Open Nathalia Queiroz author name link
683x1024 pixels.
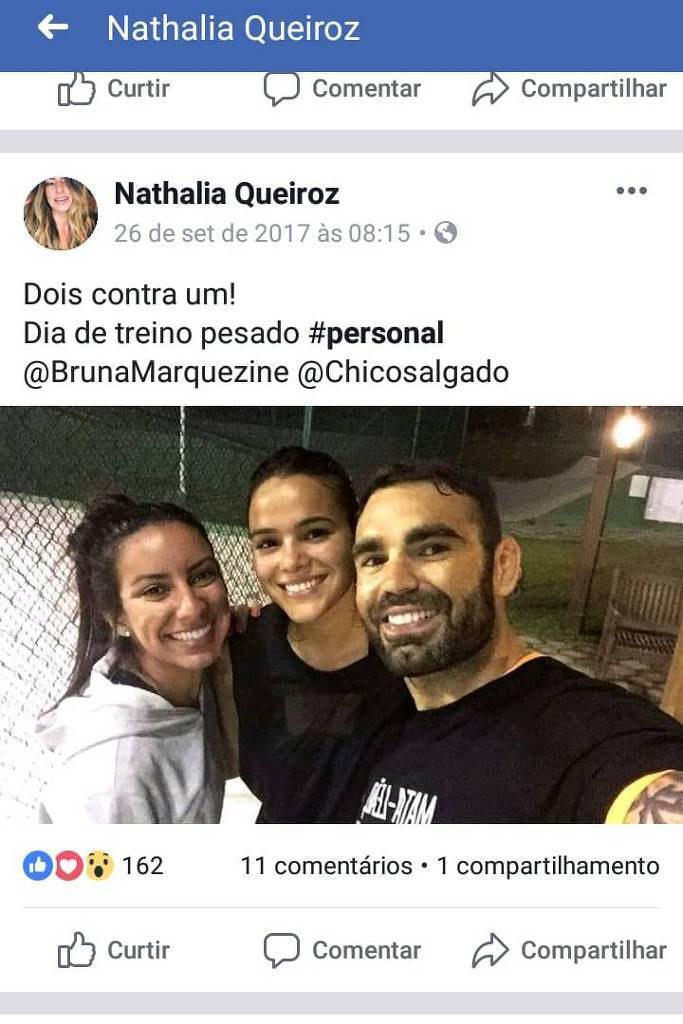tap(227, 194)
